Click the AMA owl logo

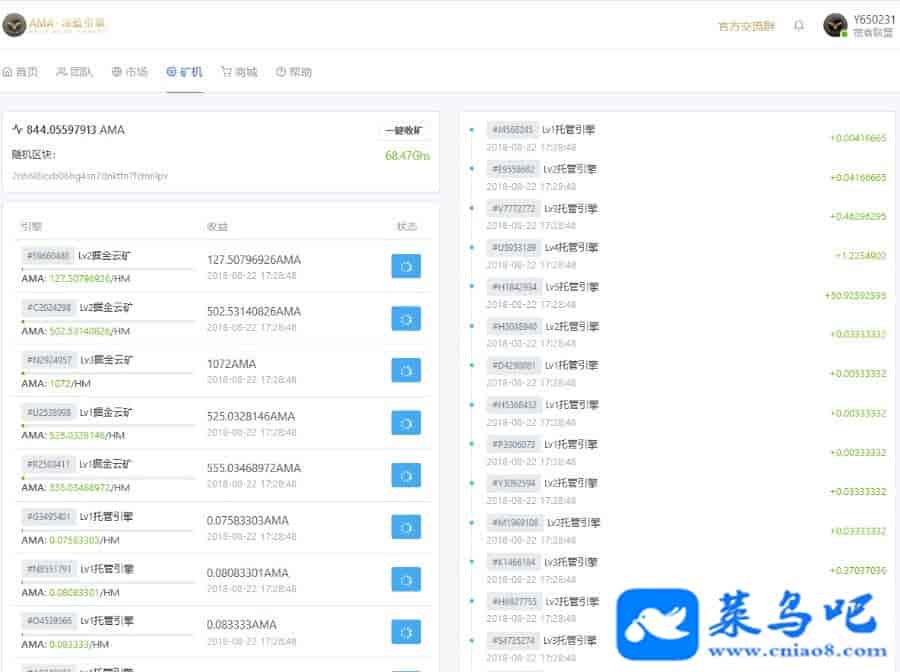(14, 25)
